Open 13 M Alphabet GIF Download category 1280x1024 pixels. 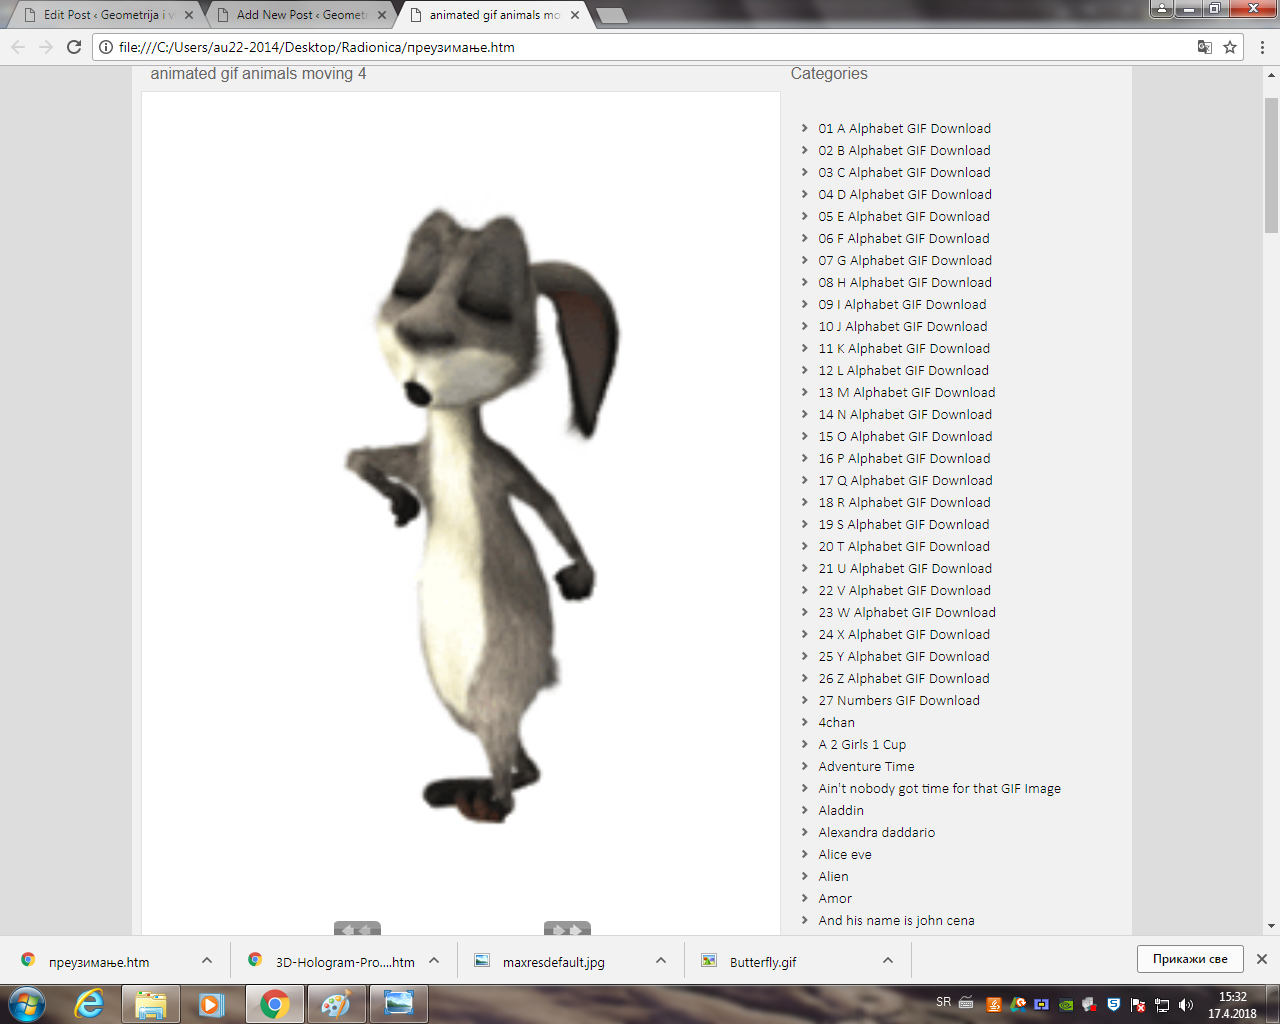pos(906,392)
